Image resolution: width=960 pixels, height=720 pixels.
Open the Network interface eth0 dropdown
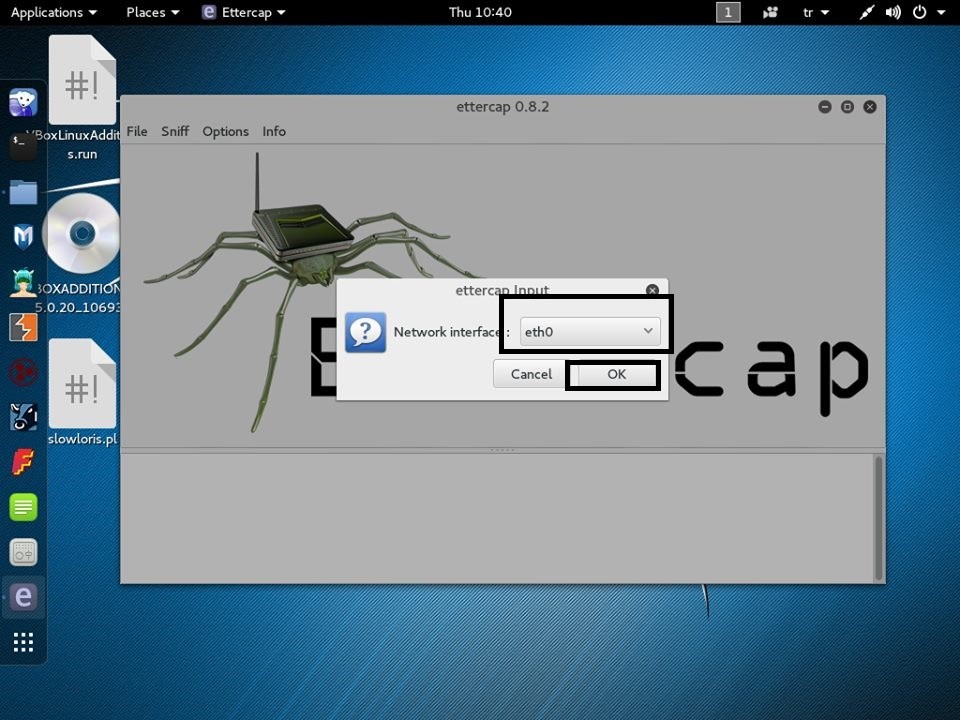pyautogui.click(x=590, y=331)
